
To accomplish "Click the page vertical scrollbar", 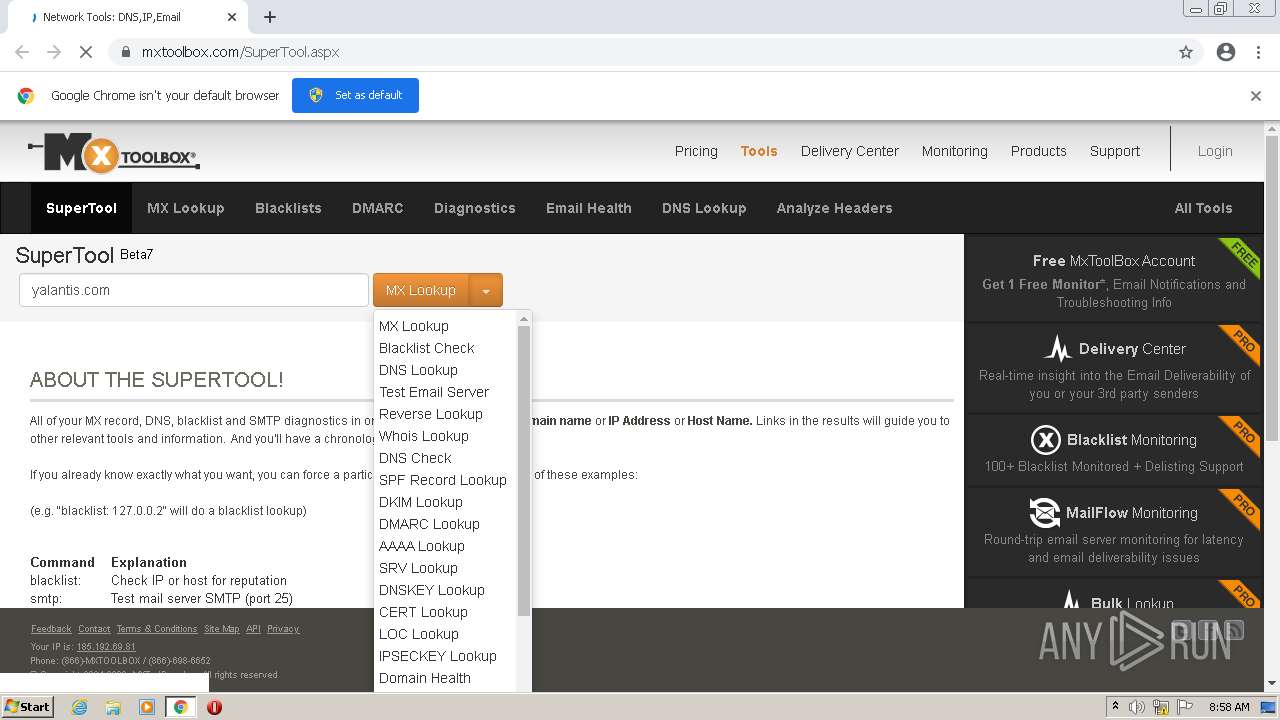I will pyautogui.click(x=1272, y=290).
